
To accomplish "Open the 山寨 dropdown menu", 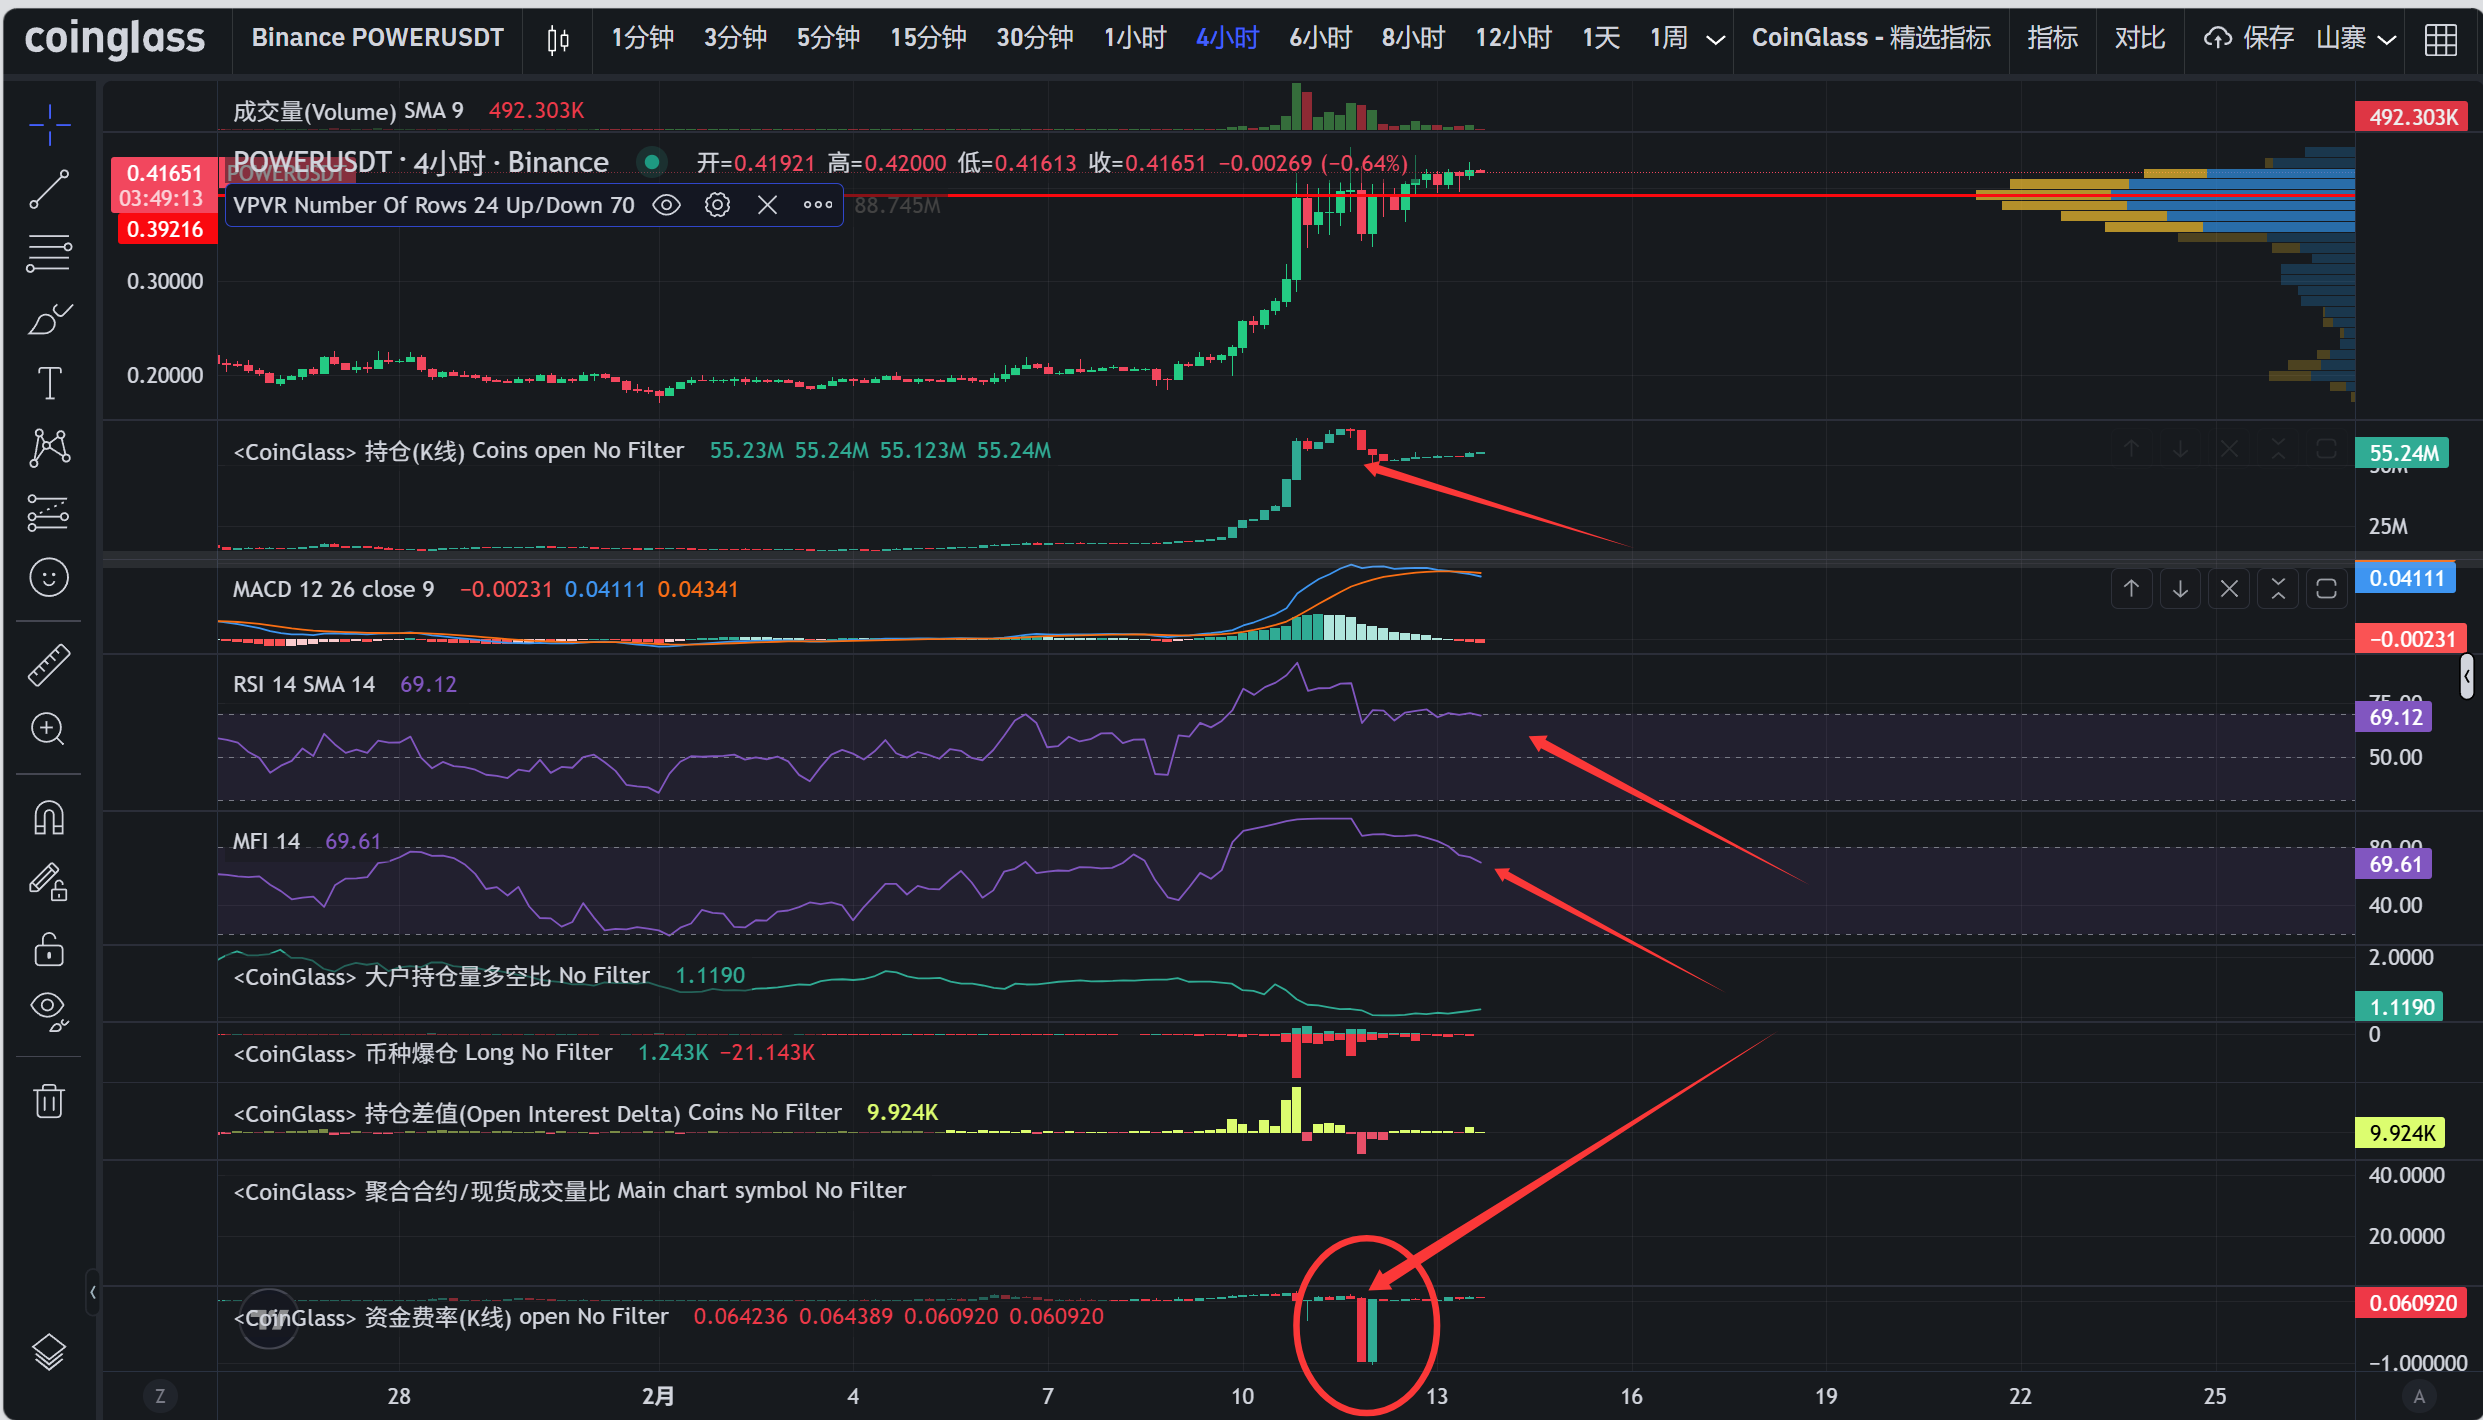I will click(2356, 39).
